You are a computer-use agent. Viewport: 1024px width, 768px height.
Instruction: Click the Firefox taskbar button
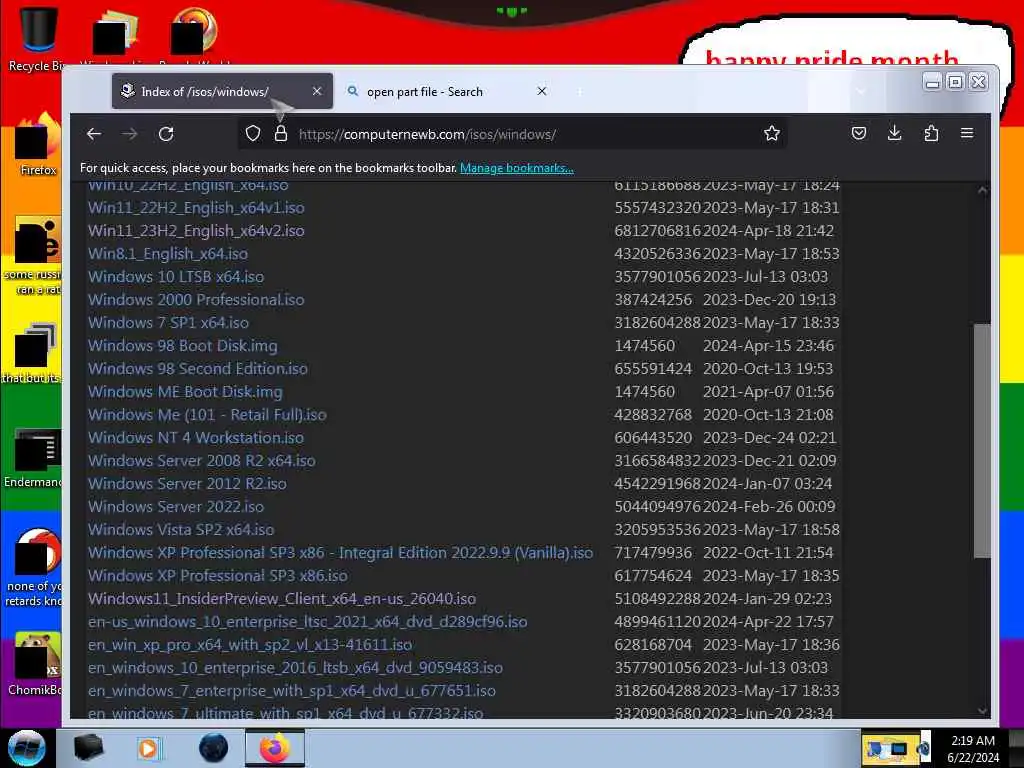(275, 748)
